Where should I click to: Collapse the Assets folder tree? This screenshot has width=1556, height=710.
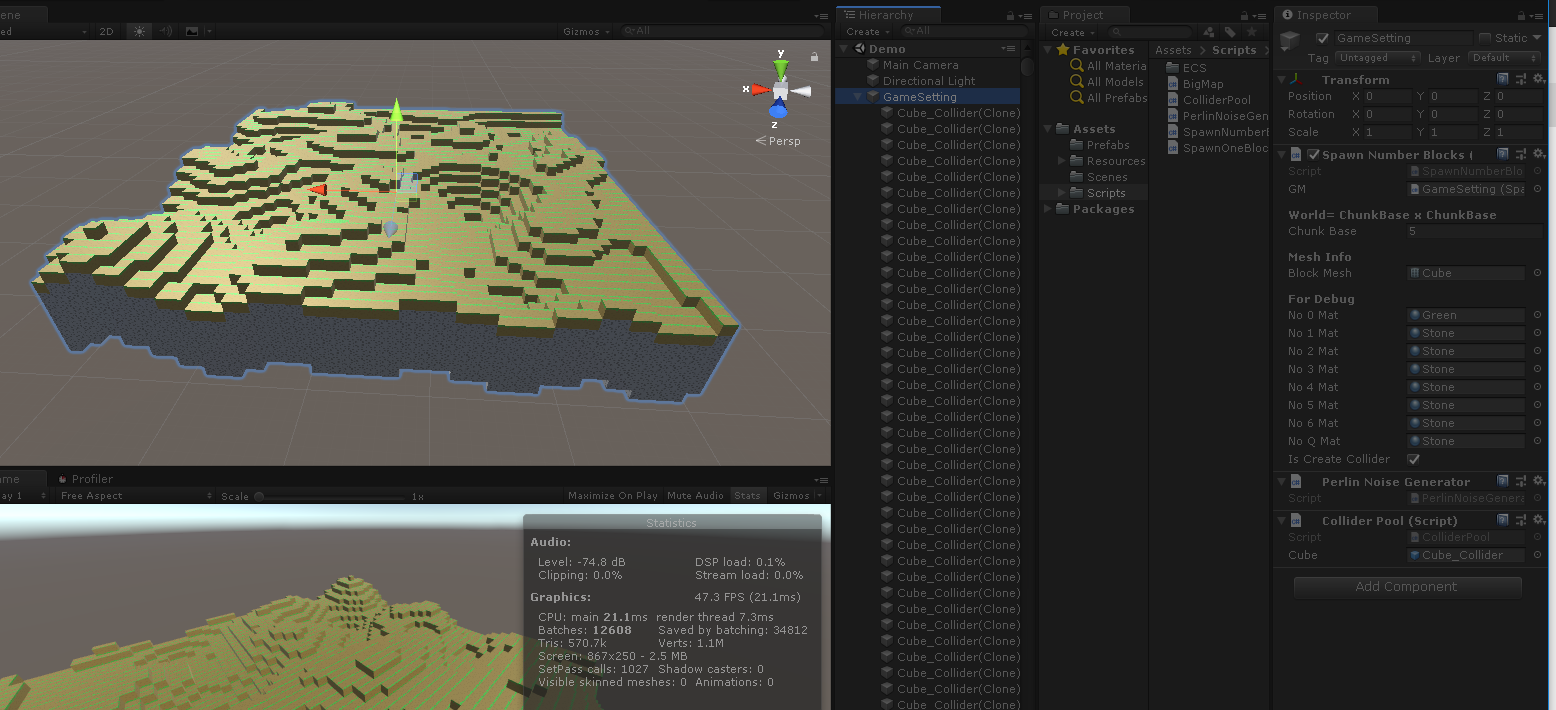pos(1048,129)
